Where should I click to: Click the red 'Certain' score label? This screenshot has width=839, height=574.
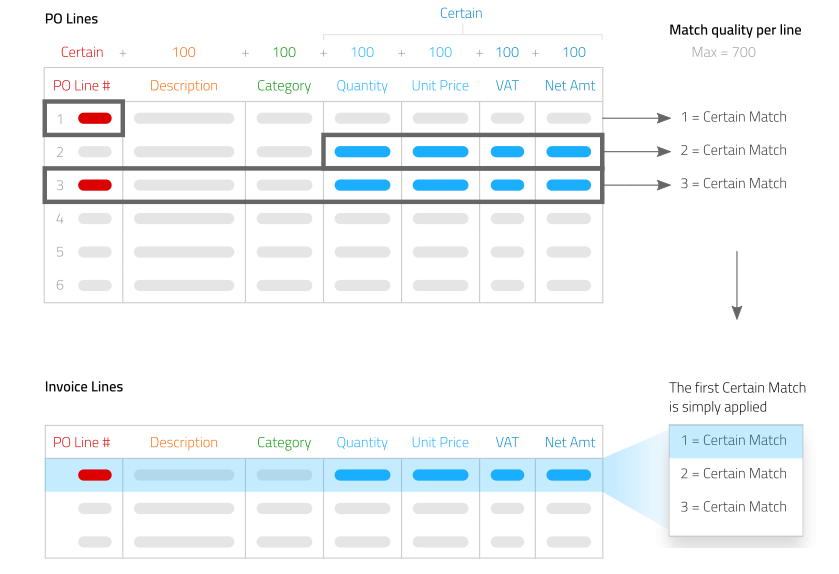click(x=82, y=52)
